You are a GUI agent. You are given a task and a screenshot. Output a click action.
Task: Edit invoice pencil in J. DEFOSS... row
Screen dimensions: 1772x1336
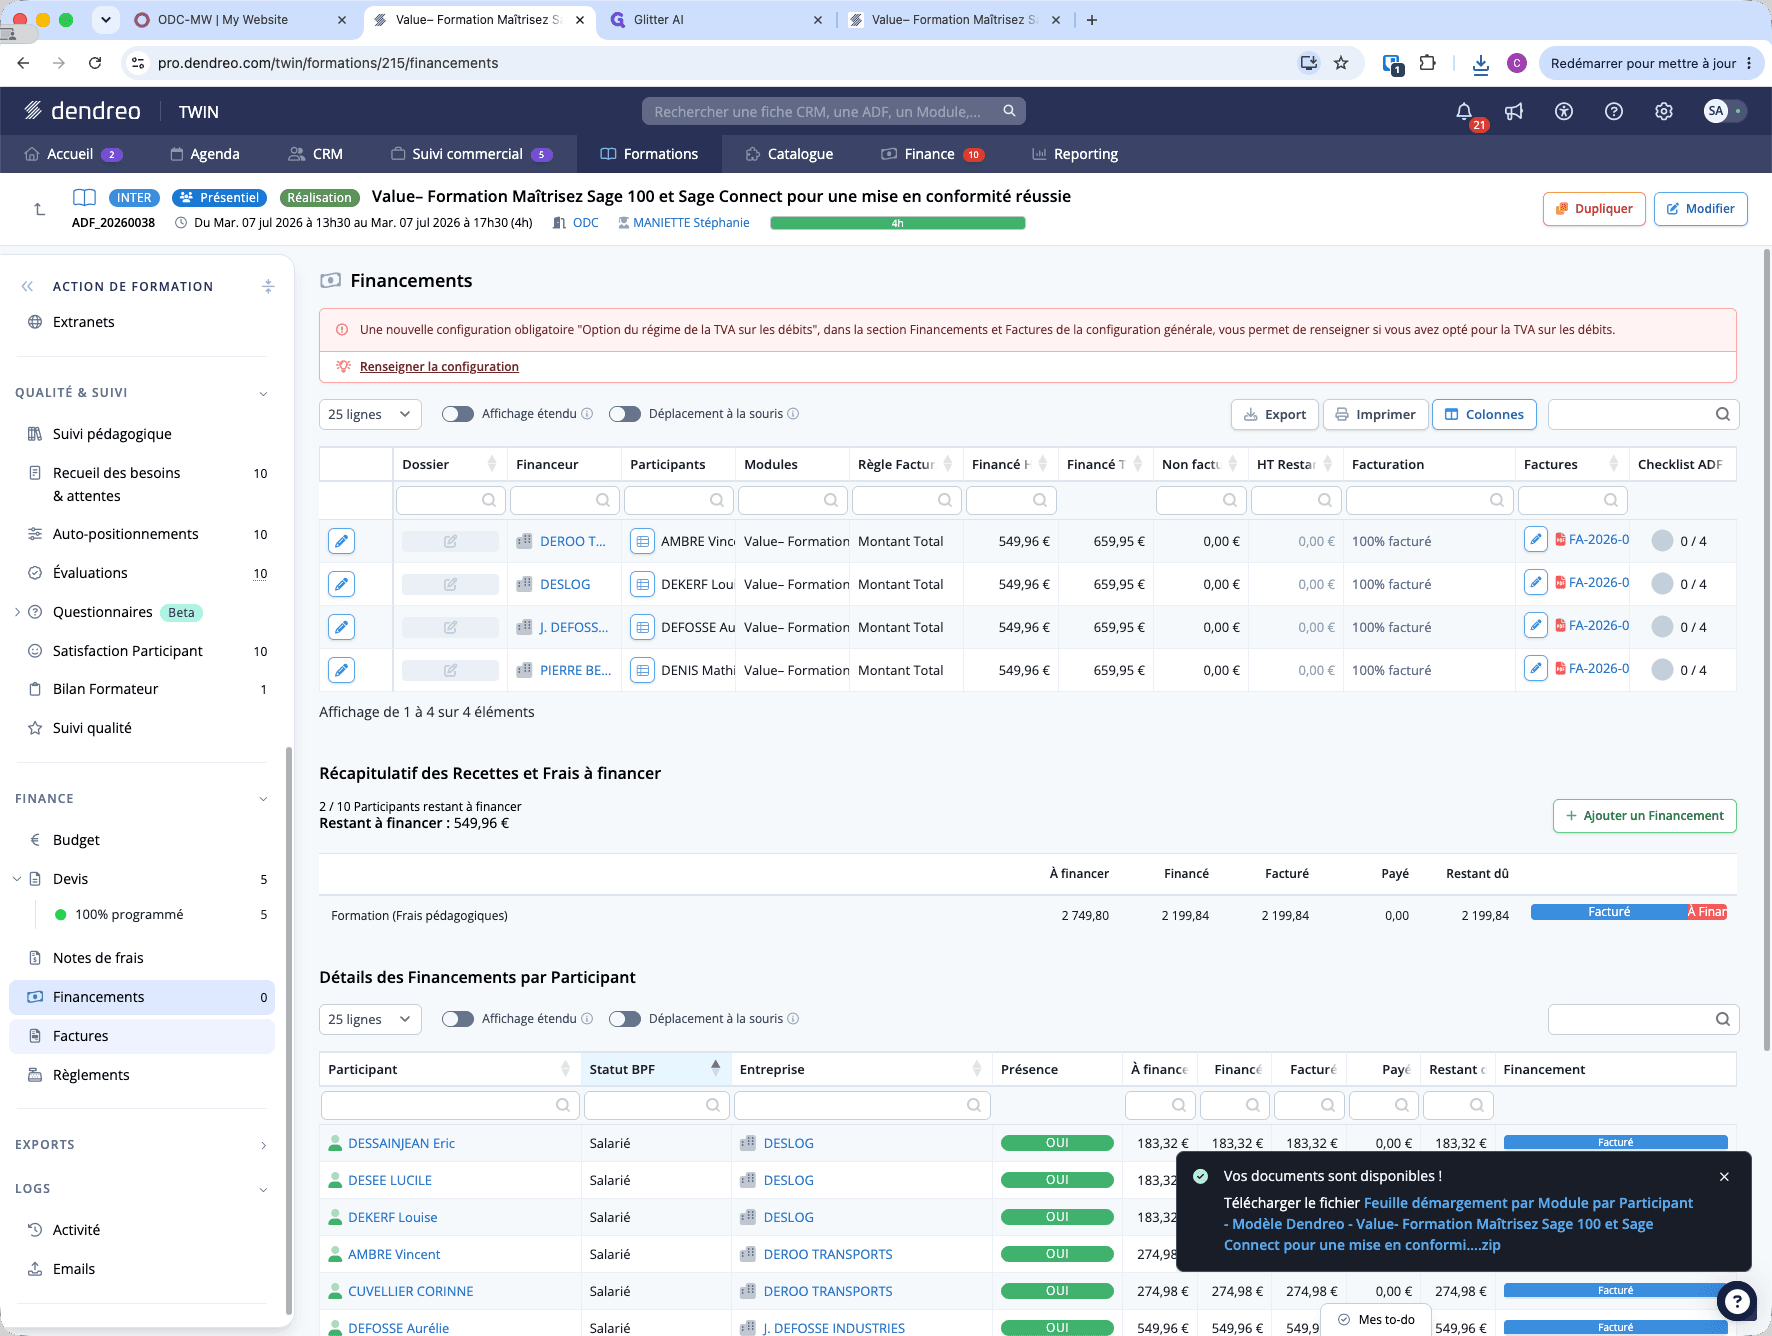(x=1536, y=625)
